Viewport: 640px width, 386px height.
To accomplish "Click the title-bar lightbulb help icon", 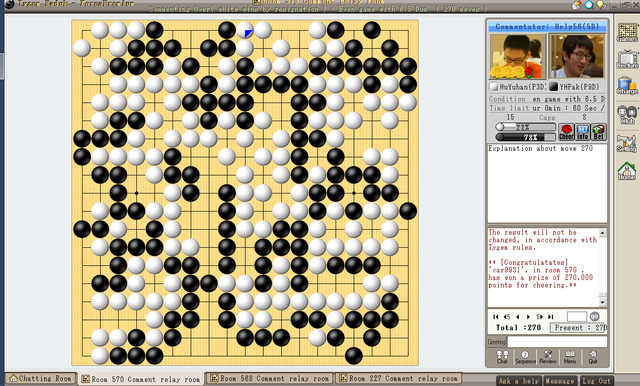I will coord(601,5).
